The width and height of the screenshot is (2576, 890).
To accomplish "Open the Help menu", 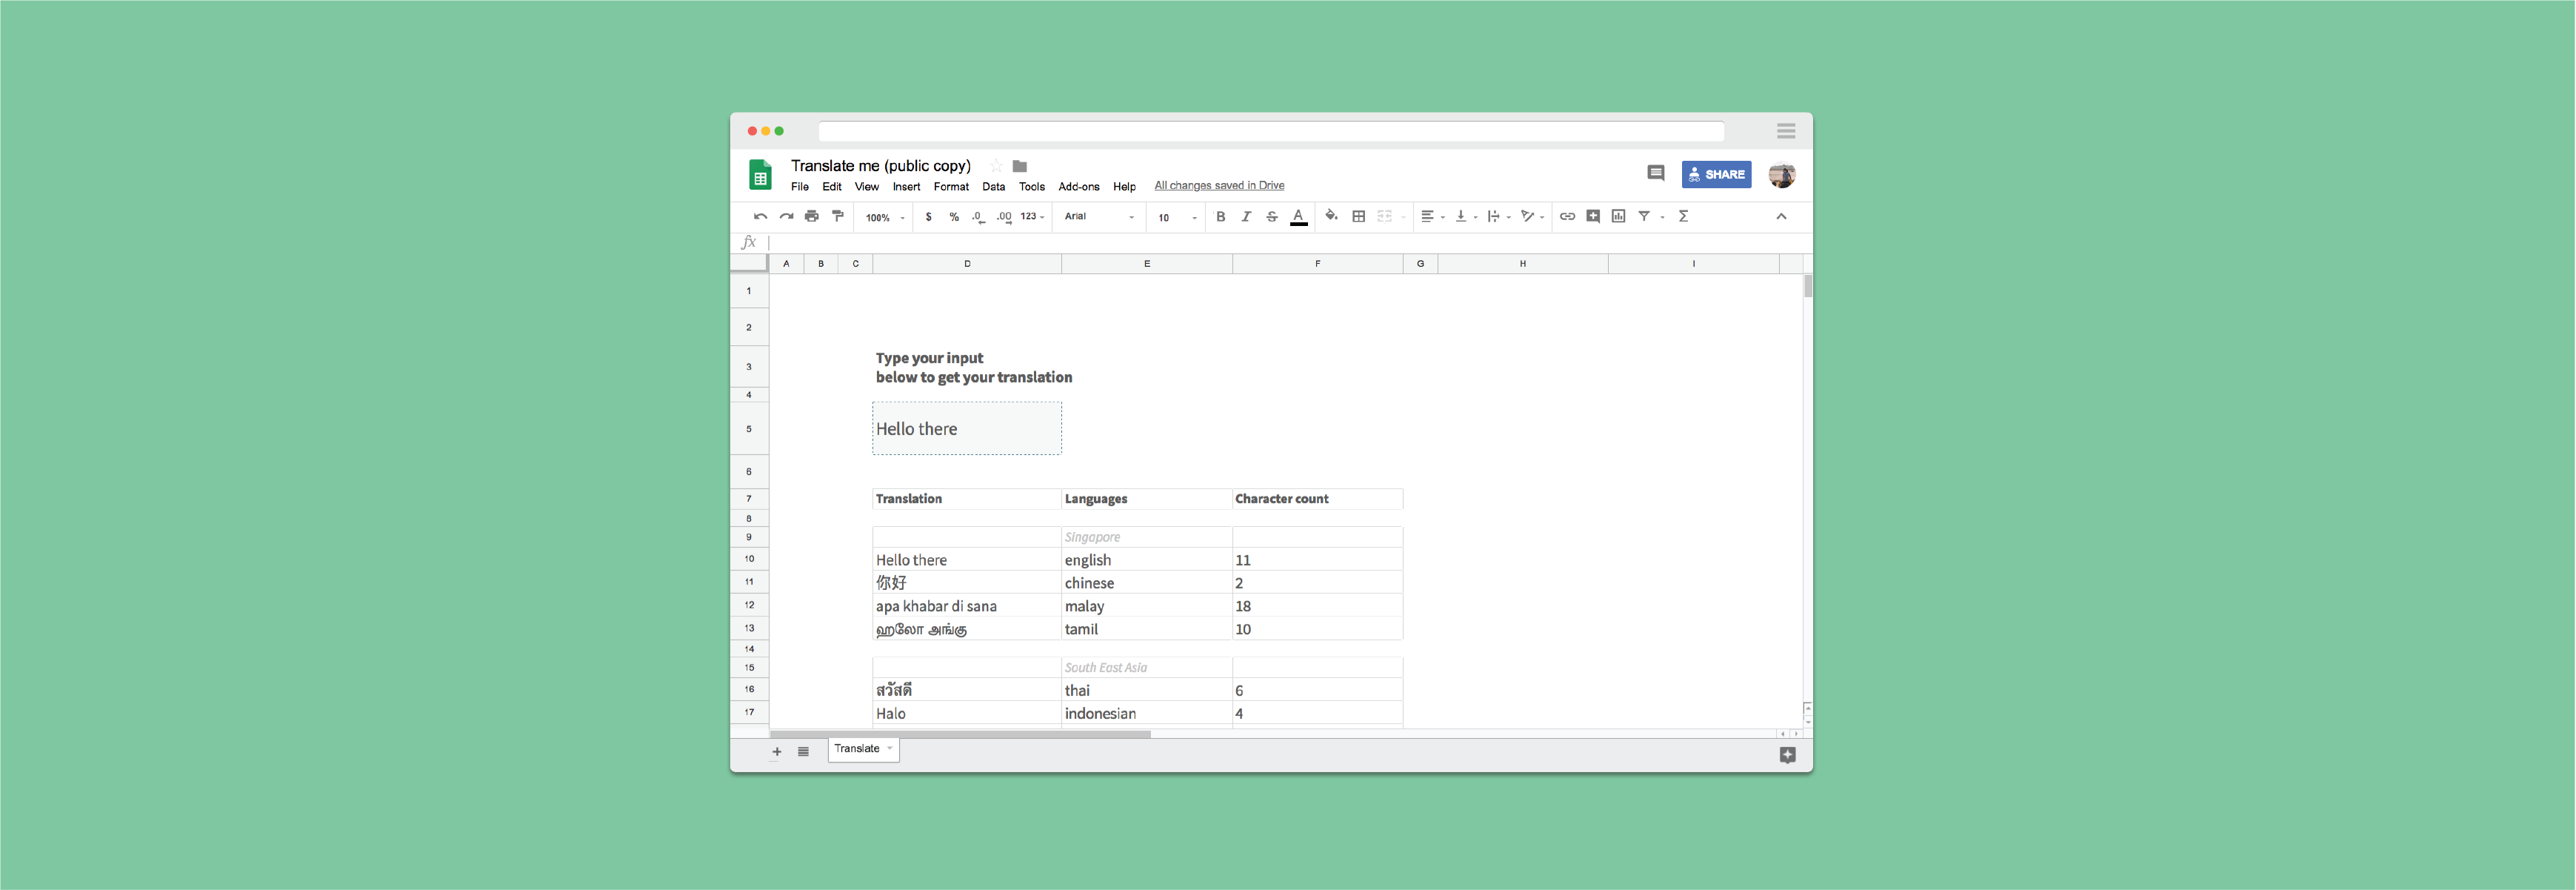I will tap(1124, 187).
